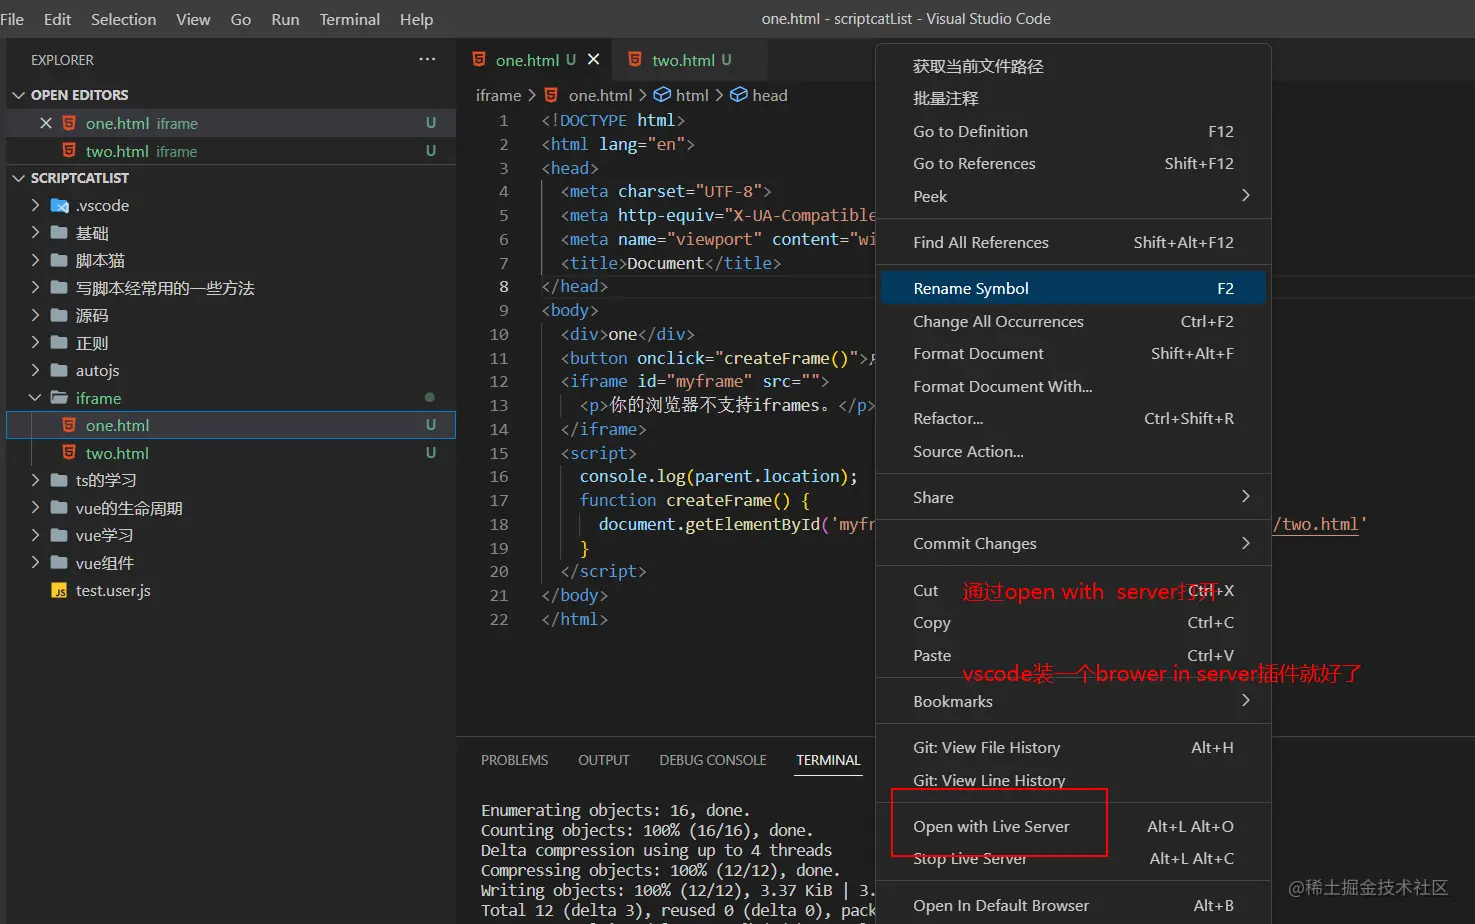This screenshot has height=924, width=1475.
Task: Click the Explorer more actions ellipsis icon
Action: click(x=427, y=60)
